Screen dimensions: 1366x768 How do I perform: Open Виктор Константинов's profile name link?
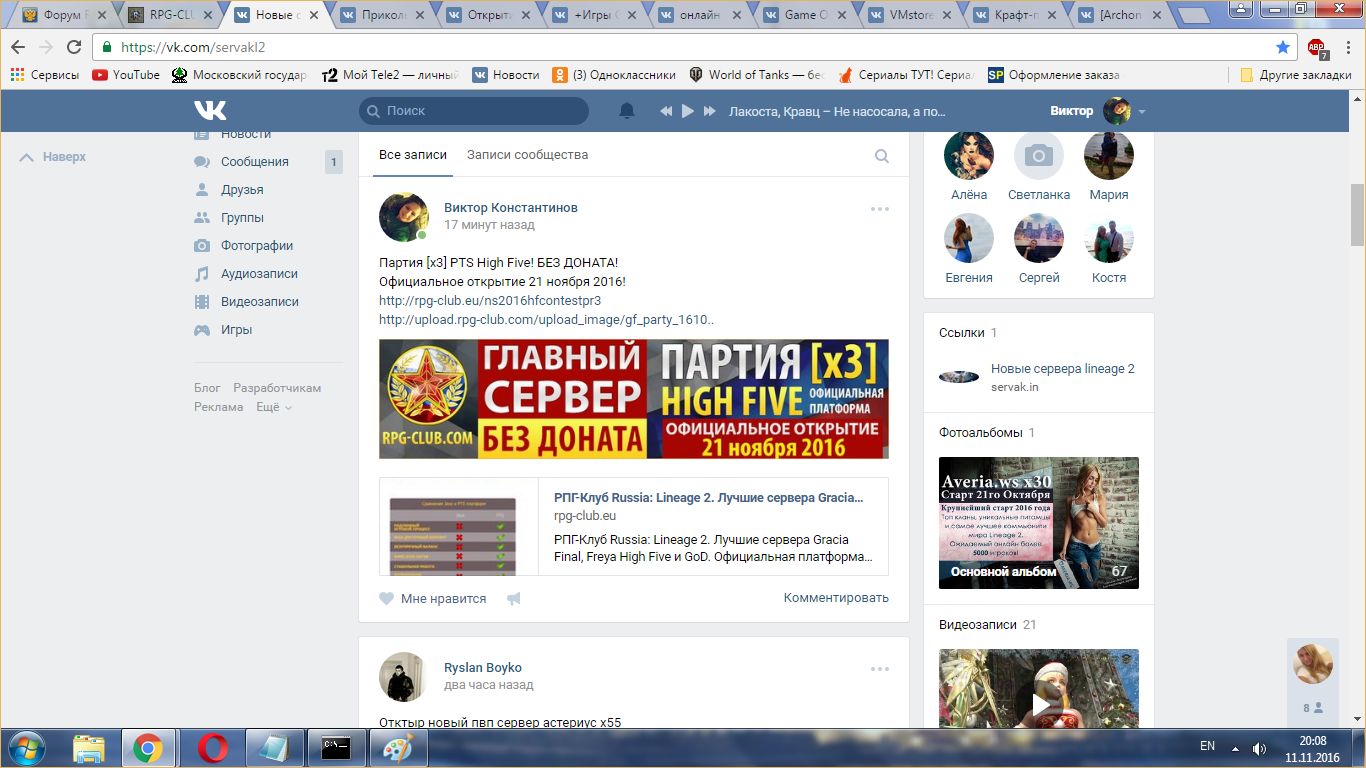(x=511, y=208)
